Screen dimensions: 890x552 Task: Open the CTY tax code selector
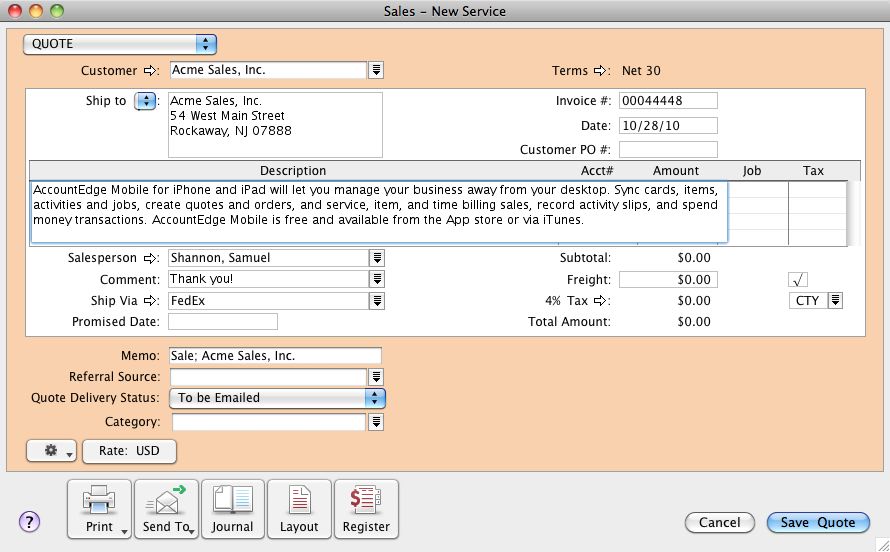pyautogui.click(x=835, y=301)
